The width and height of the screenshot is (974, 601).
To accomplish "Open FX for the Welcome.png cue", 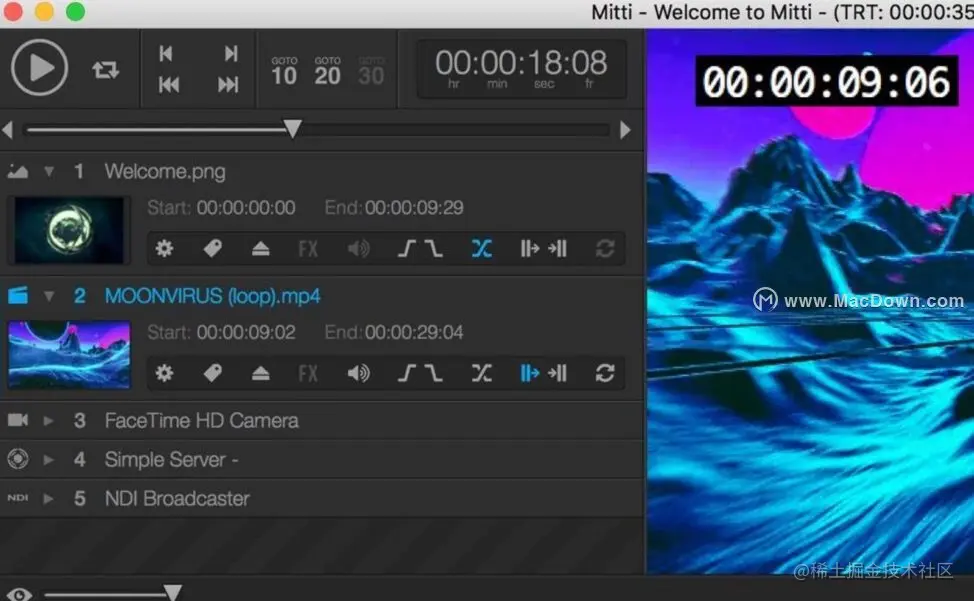I will coord(308,249).
